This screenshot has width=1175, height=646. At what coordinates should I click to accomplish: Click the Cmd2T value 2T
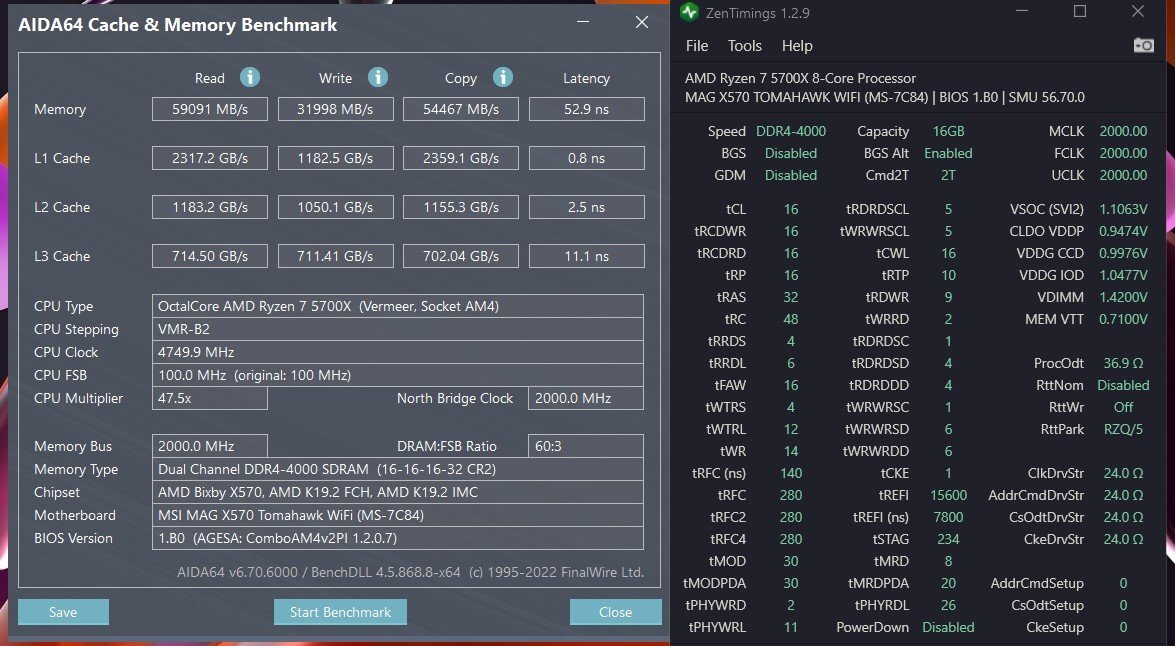948,175
